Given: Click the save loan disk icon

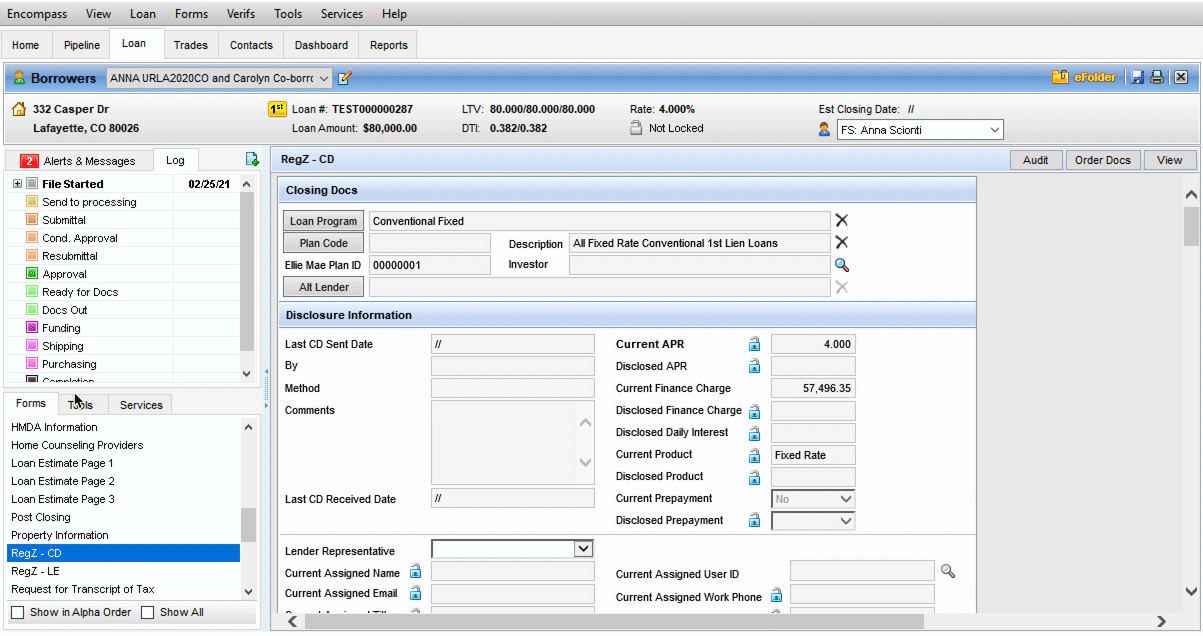Looking at the screenshot, I should 1137,77.
